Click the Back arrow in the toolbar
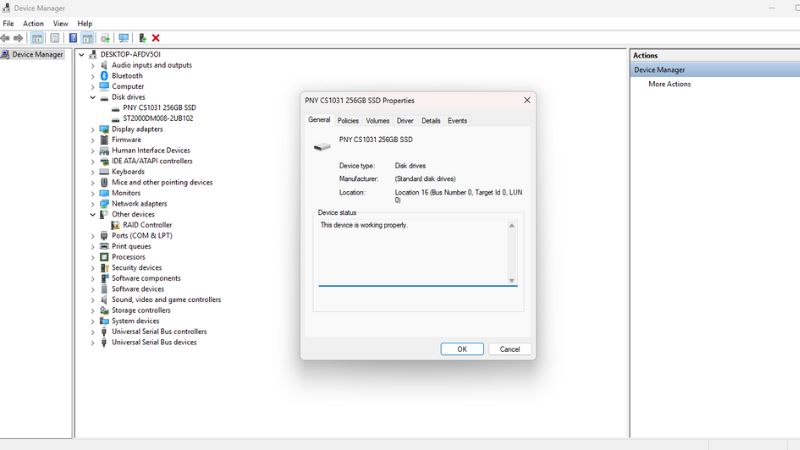This screenshot has height=450, width=800. tap(5, 38)
